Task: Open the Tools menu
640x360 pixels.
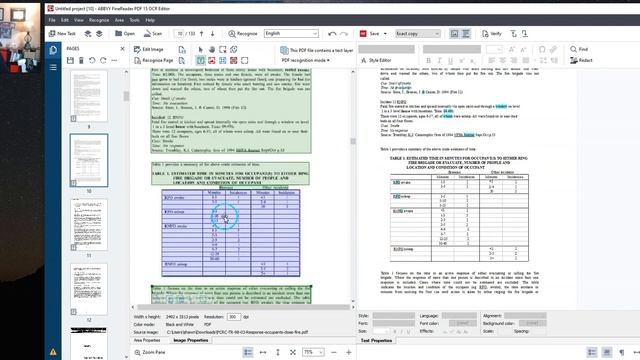Action: click(134, 20)
